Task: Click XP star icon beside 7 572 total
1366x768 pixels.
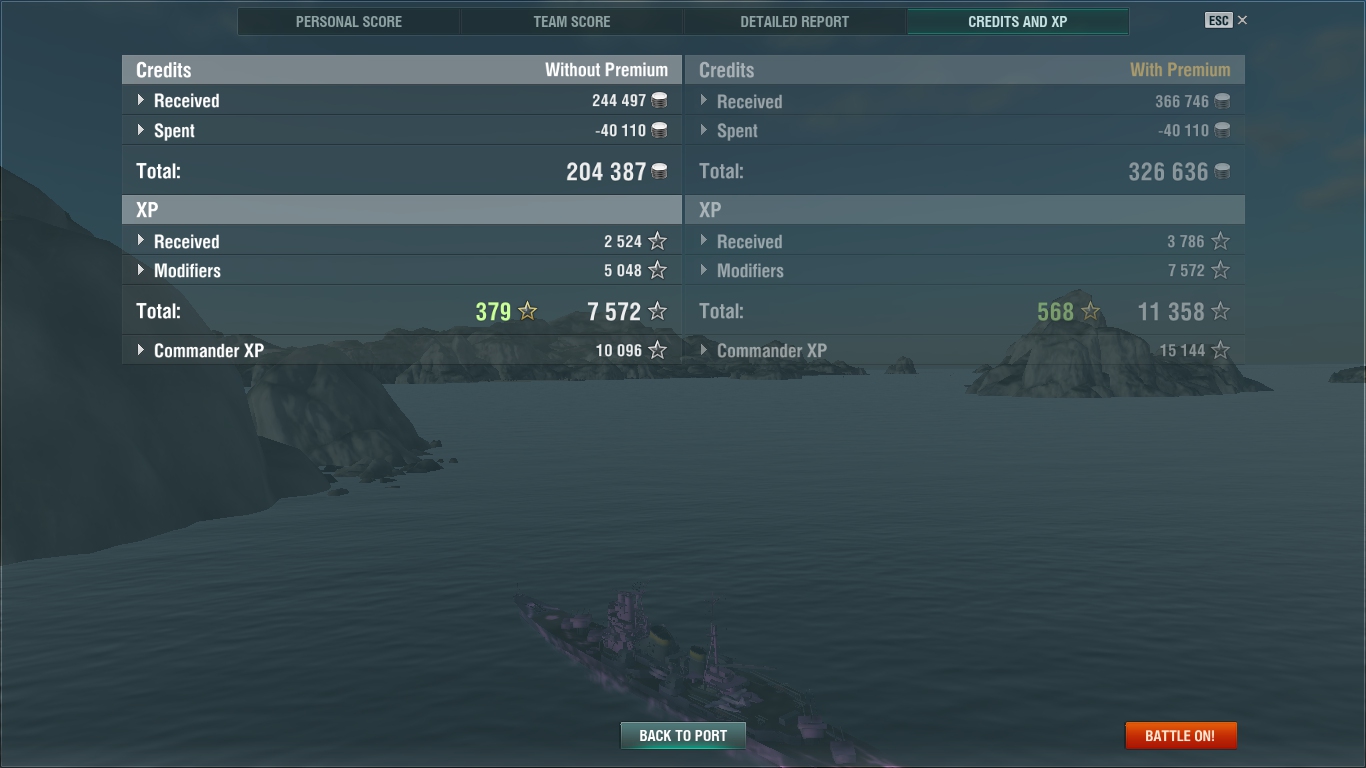Action: (657, 311)
